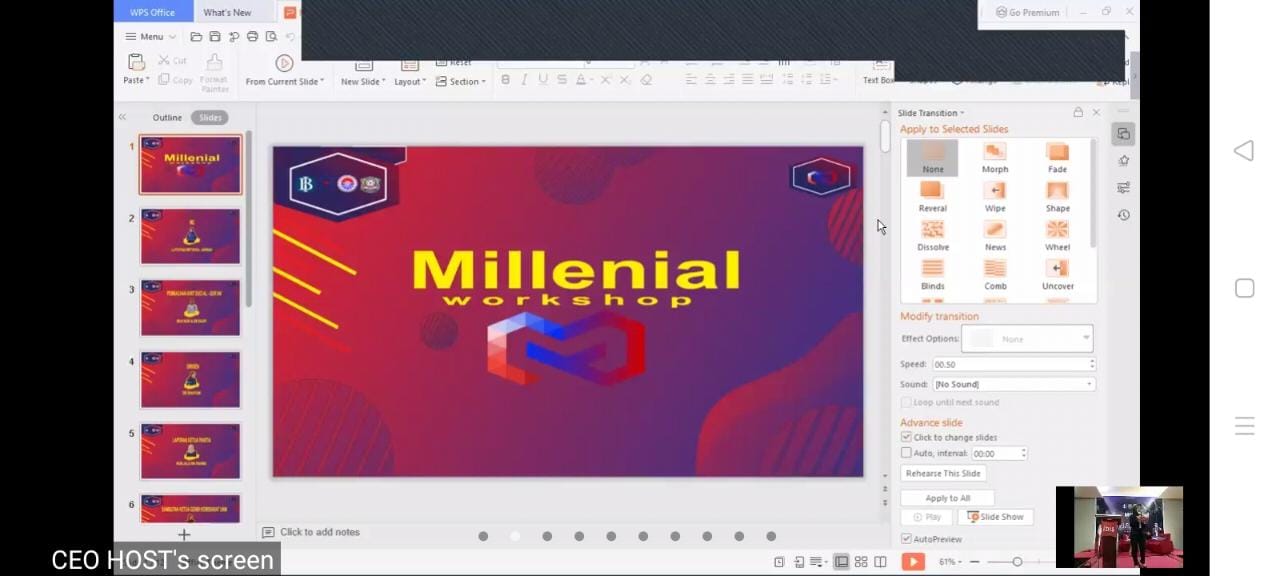This screenshot has height=576, width=1280.
Task: Choose the Wipe transition effect
Action: [x=994, y=196]
